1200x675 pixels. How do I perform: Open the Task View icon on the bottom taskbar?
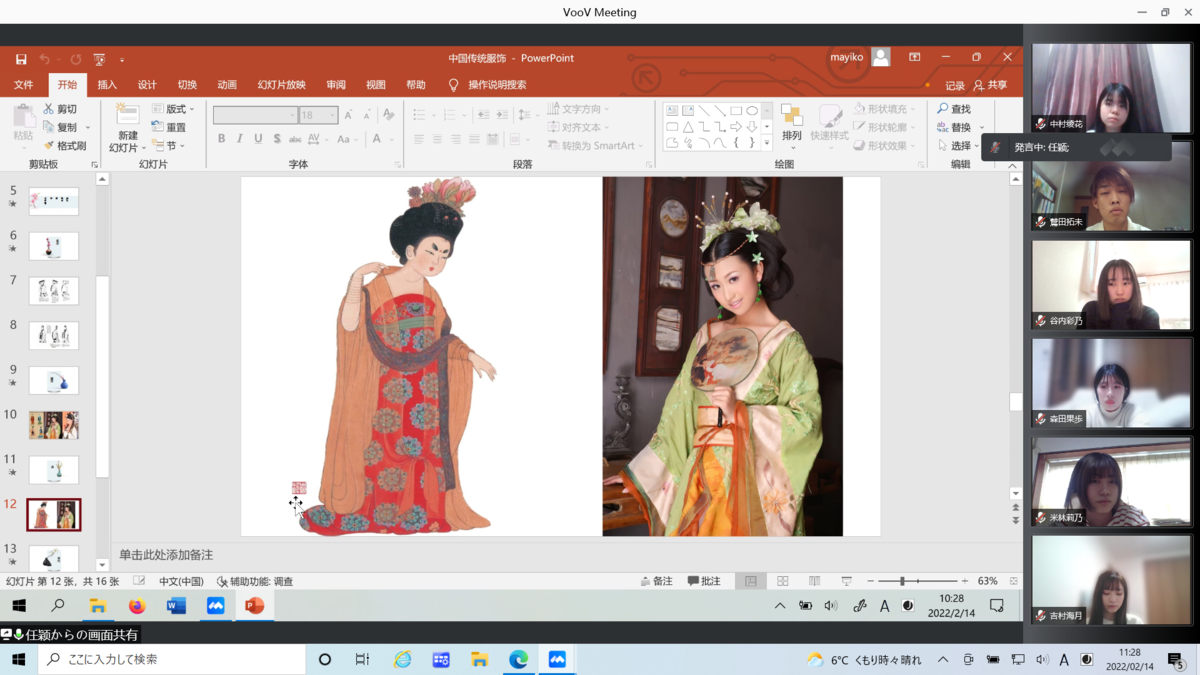click(363, 660)
